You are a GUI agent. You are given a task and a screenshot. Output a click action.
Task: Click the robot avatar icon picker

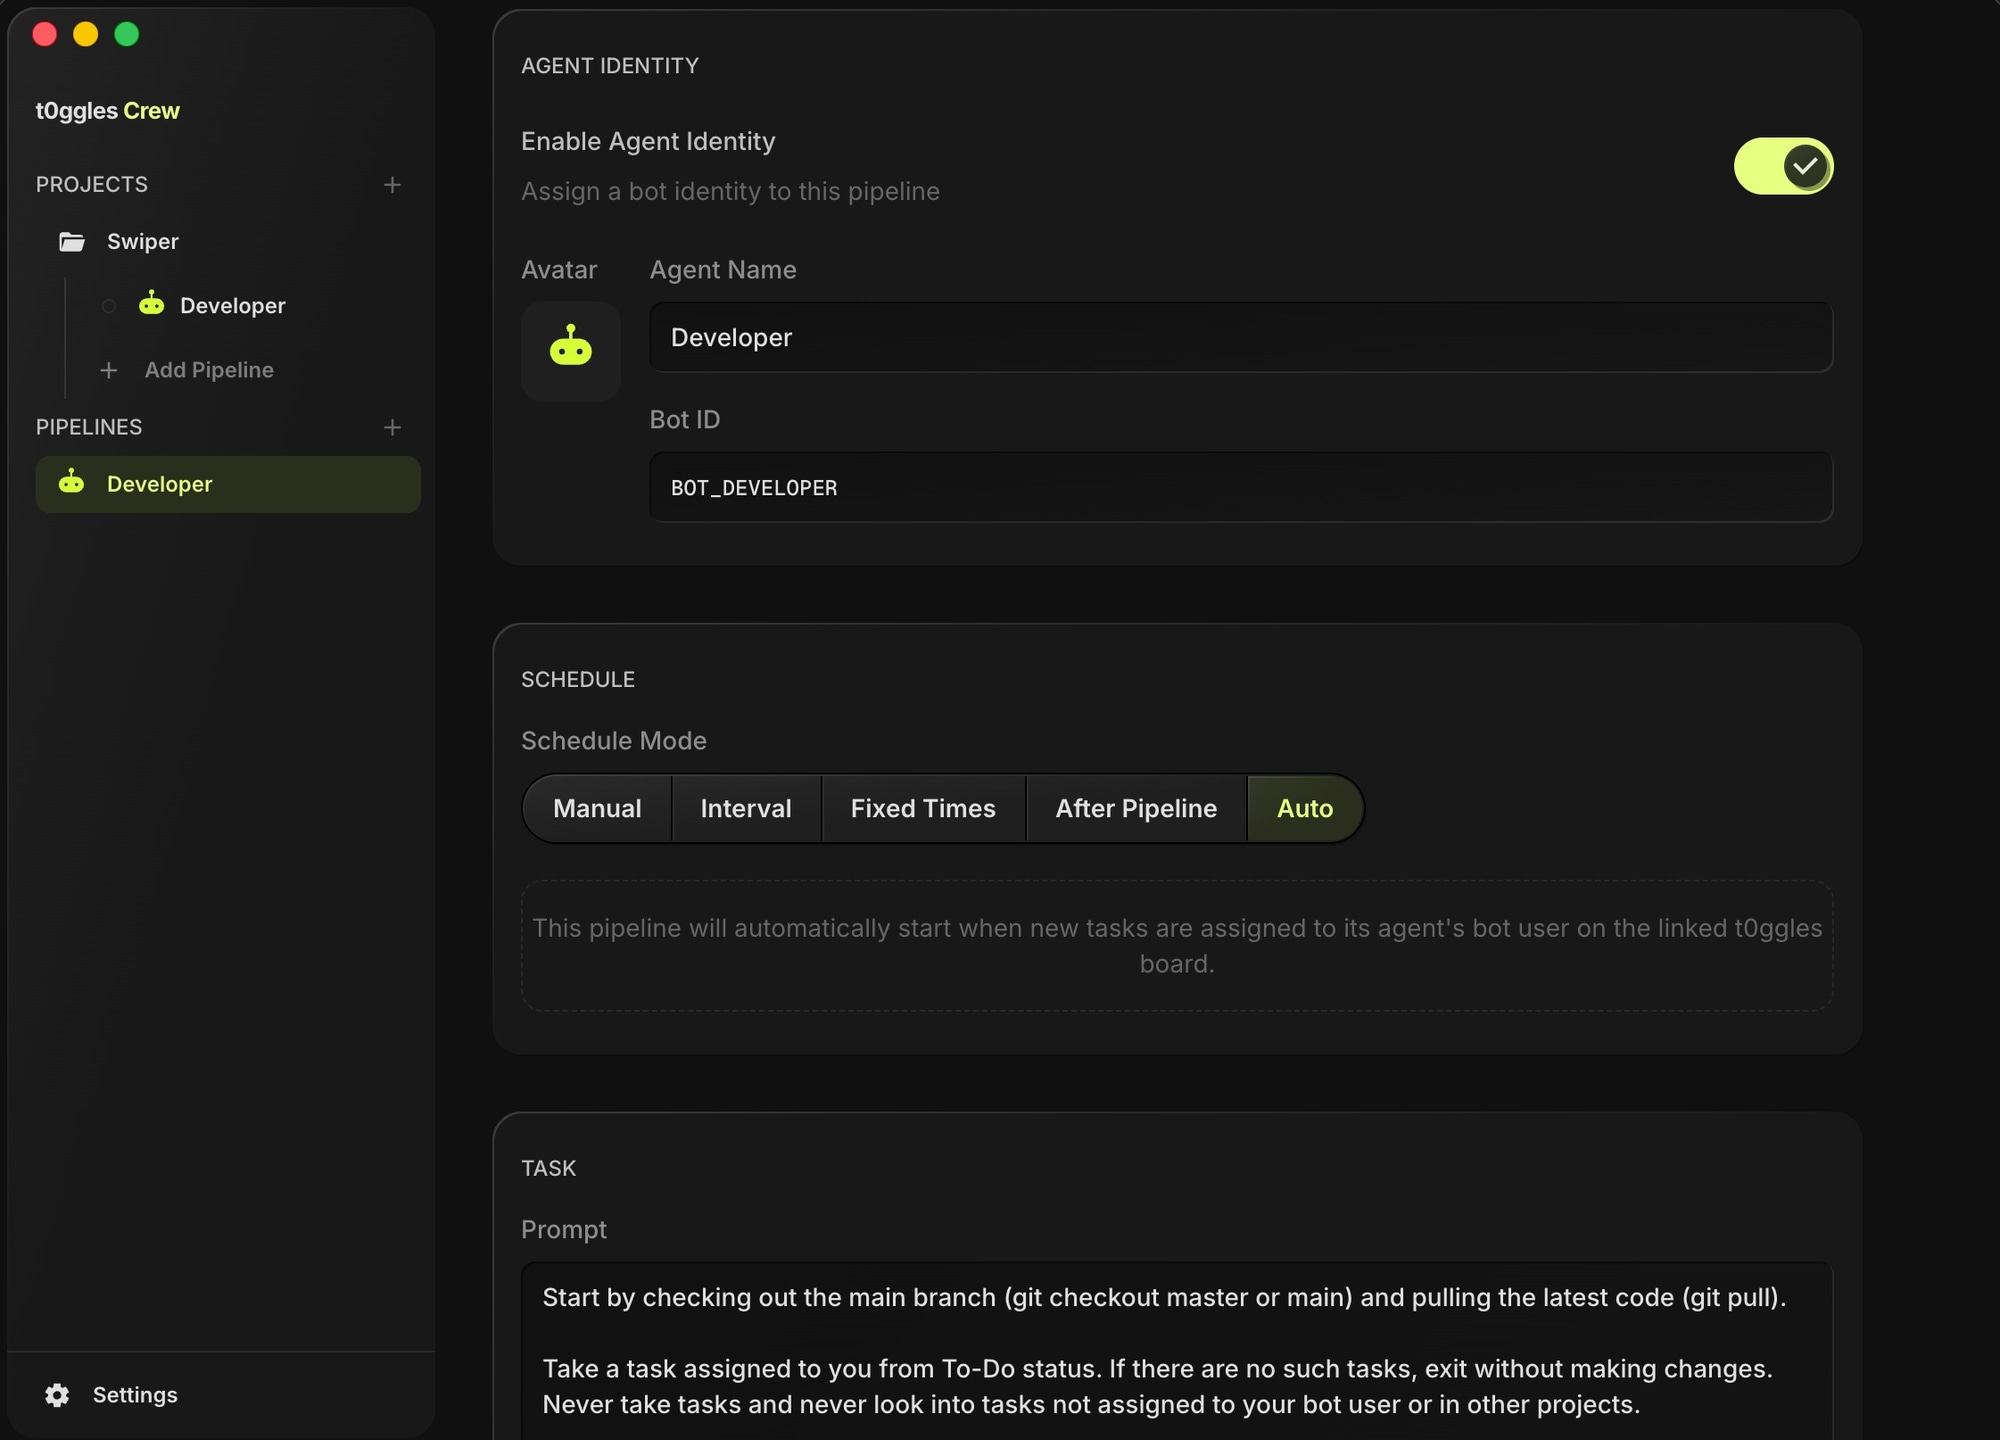click(570, 350)
